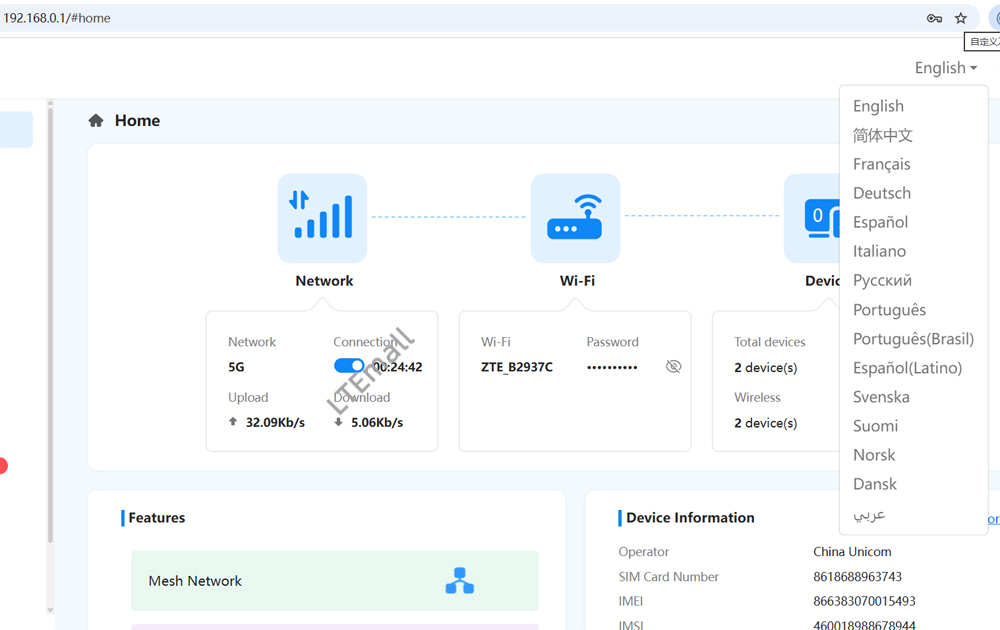Image resolution: width=1000 pixels, height=630 pixels.
Task: Select Русский language option
Action: click(x=882, y=280)
